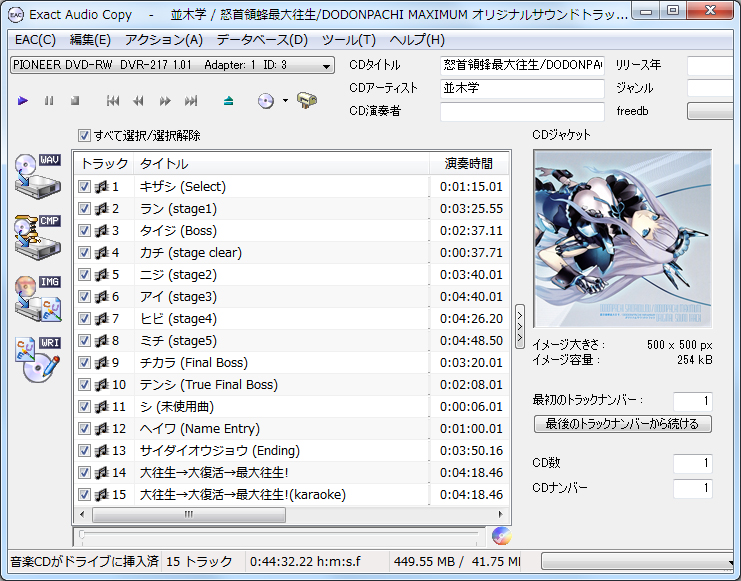The image size is (741, 581).
Task: Click the mailbox submit icon
Action: click(307, 100)
